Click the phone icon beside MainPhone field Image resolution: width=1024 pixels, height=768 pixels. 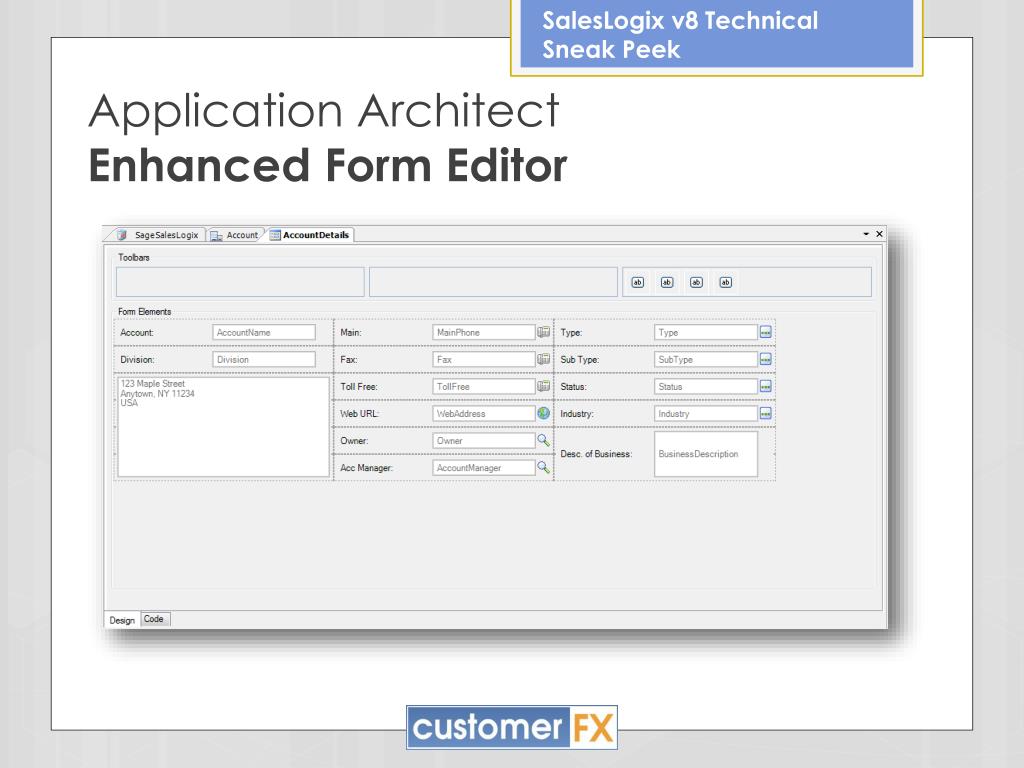(543, 332)
